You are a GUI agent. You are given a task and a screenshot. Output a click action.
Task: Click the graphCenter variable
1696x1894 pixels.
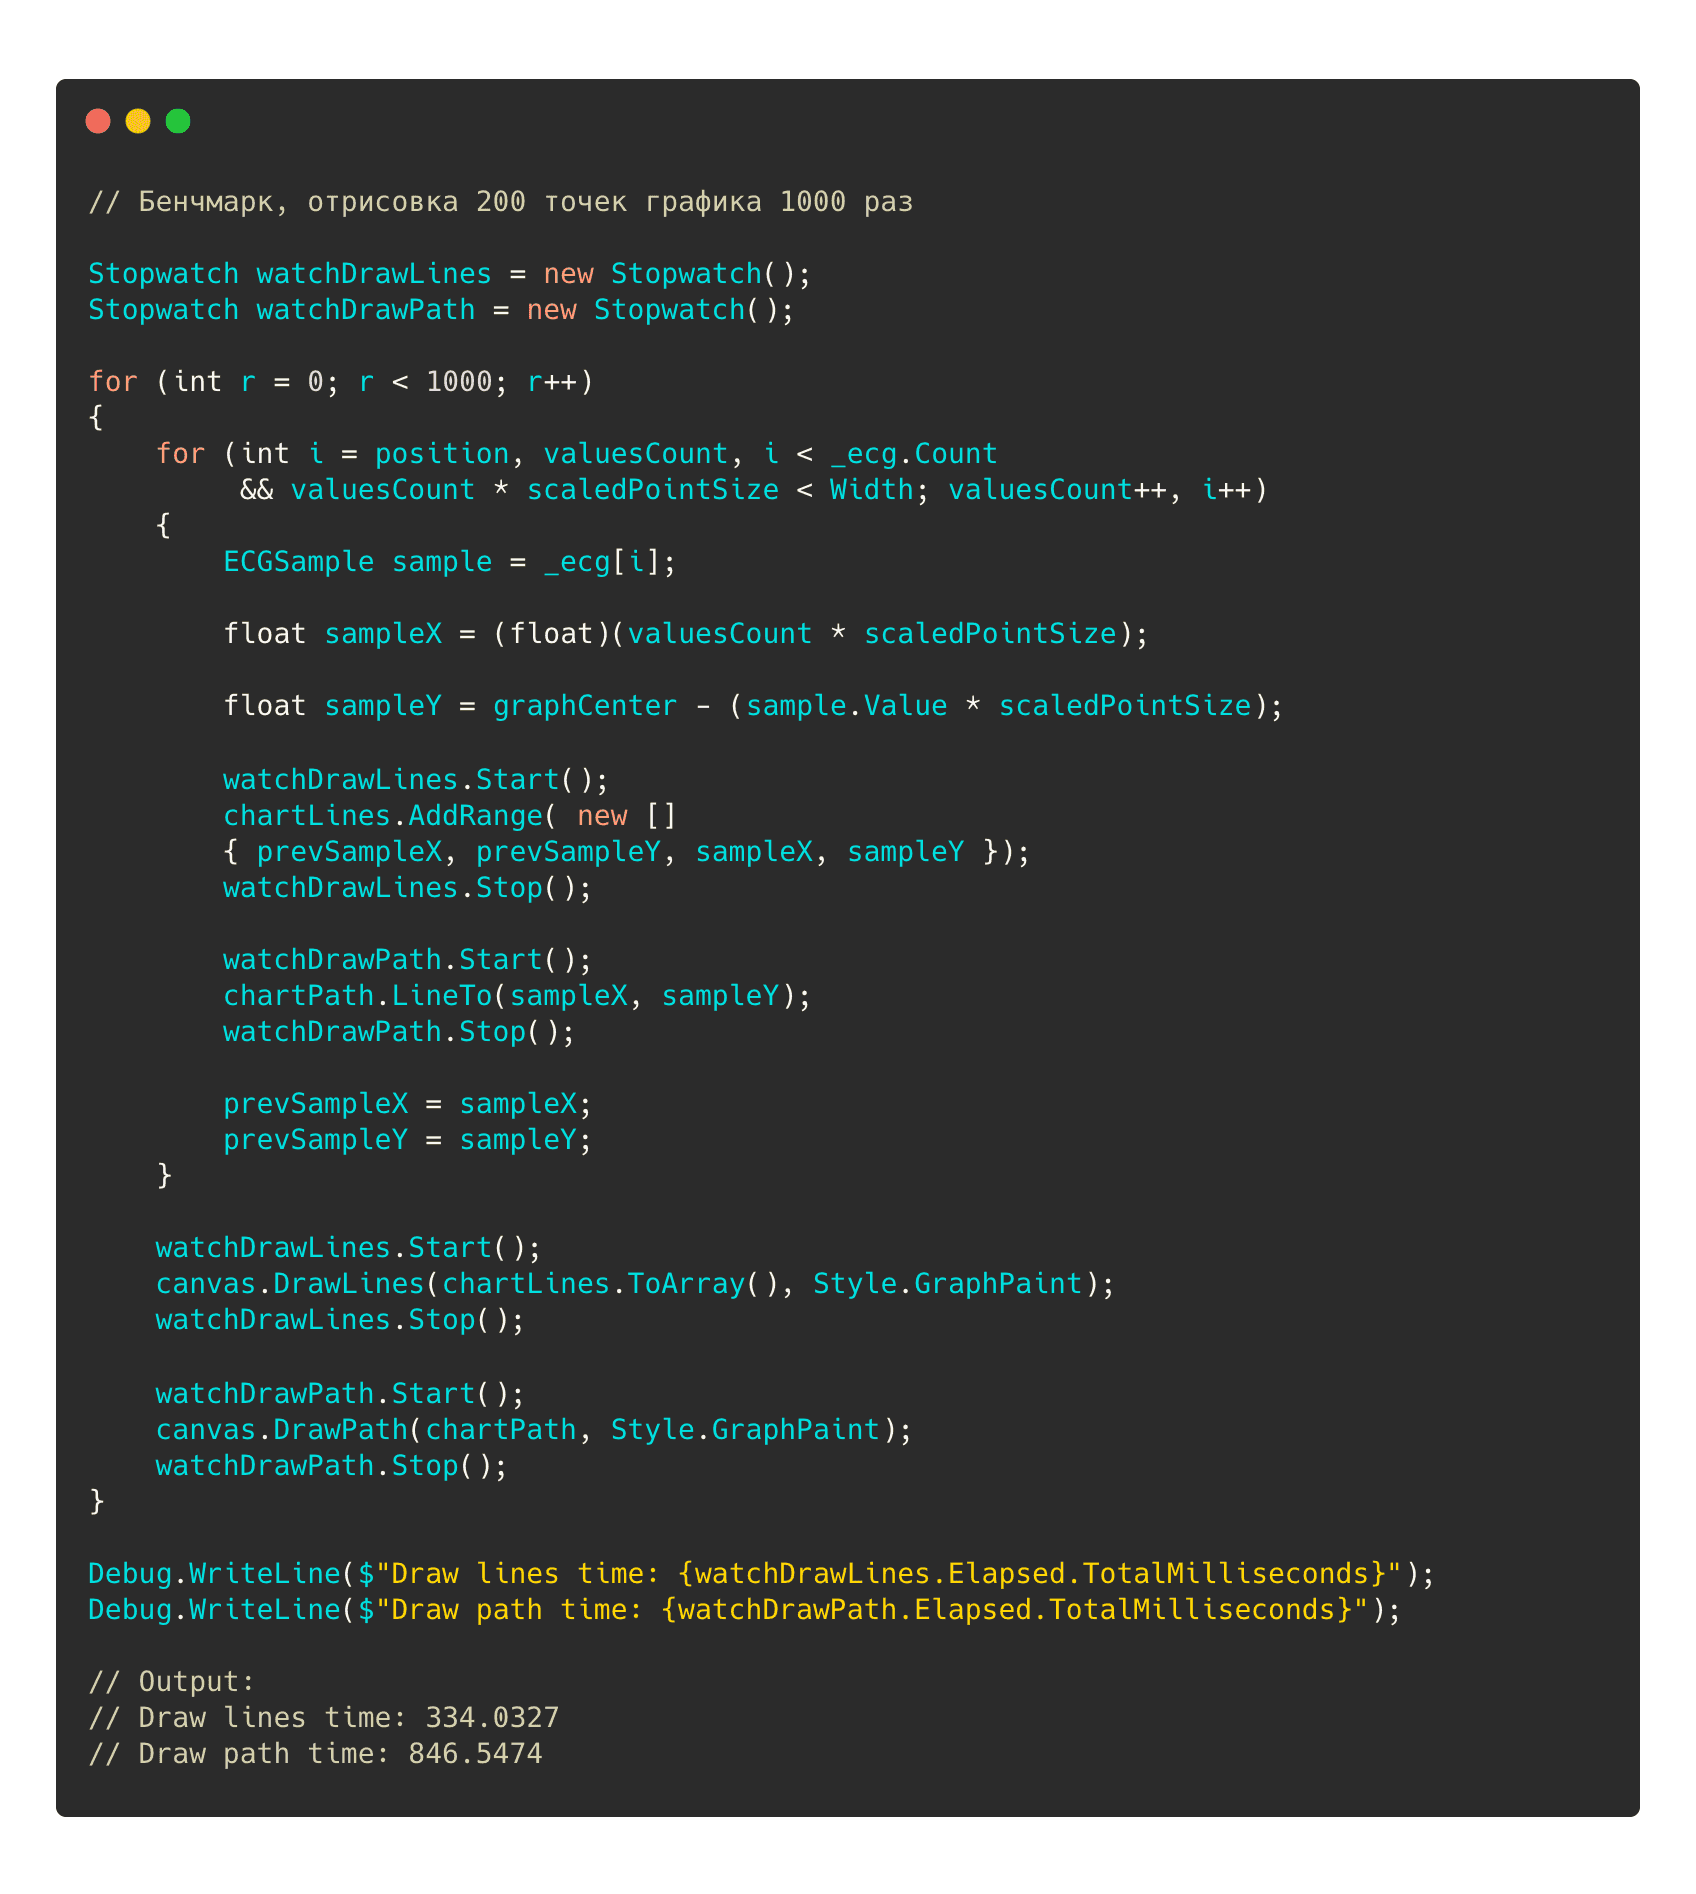point(584,706)
